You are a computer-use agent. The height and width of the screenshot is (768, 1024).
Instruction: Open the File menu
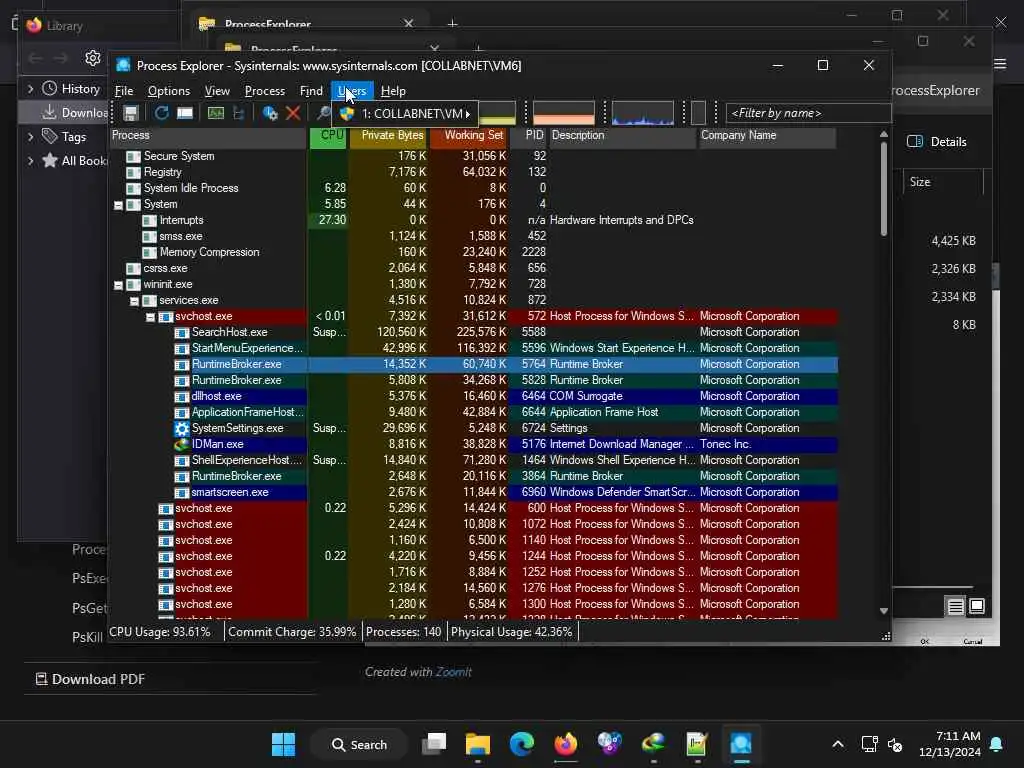point(124,91)
